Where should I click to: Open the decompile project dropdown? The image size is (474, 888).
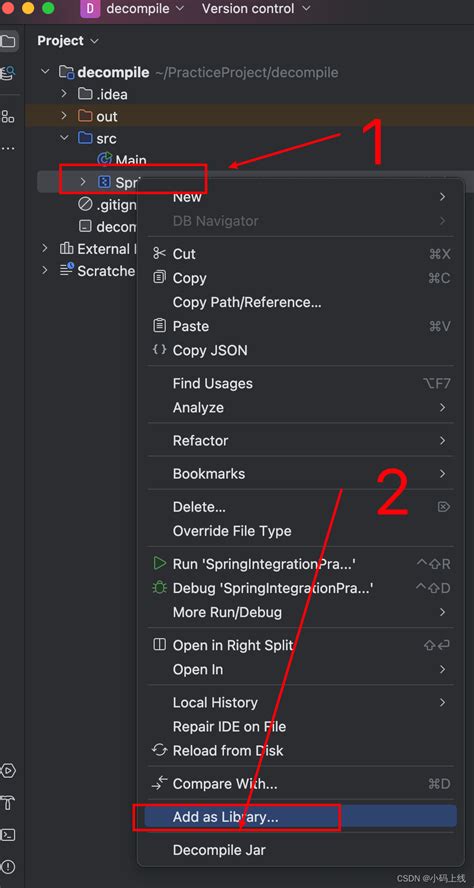coord(132,9)
